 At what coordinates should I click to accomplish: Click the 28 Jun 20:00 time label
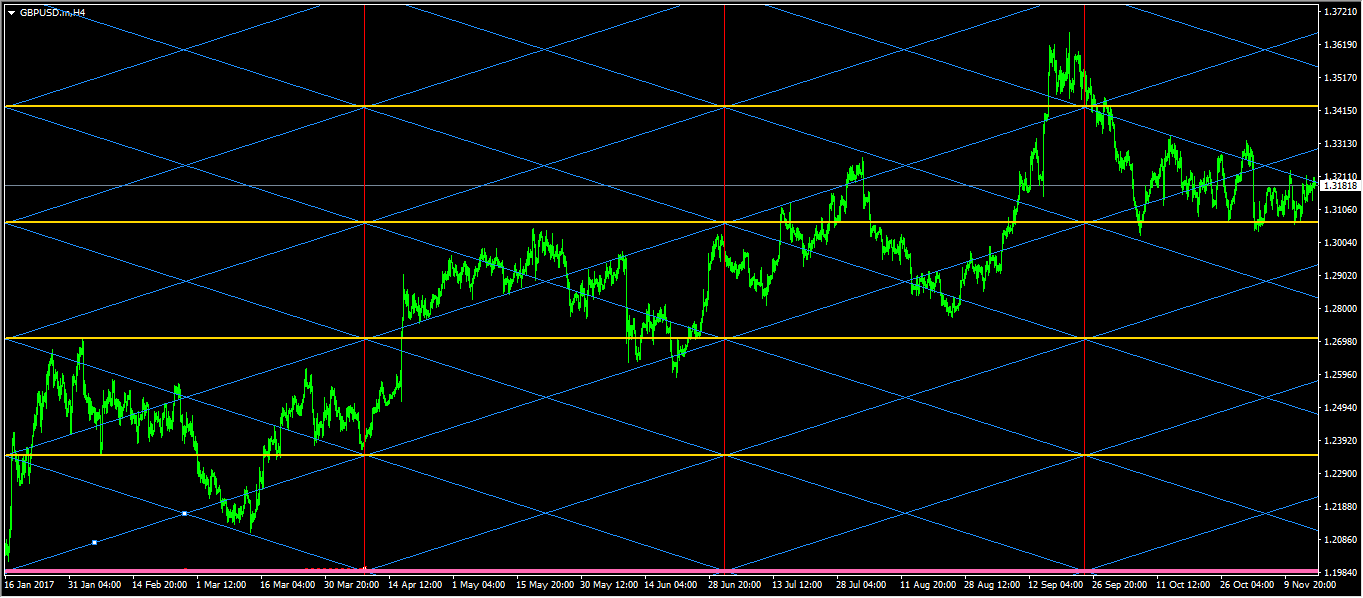point(737,583)
